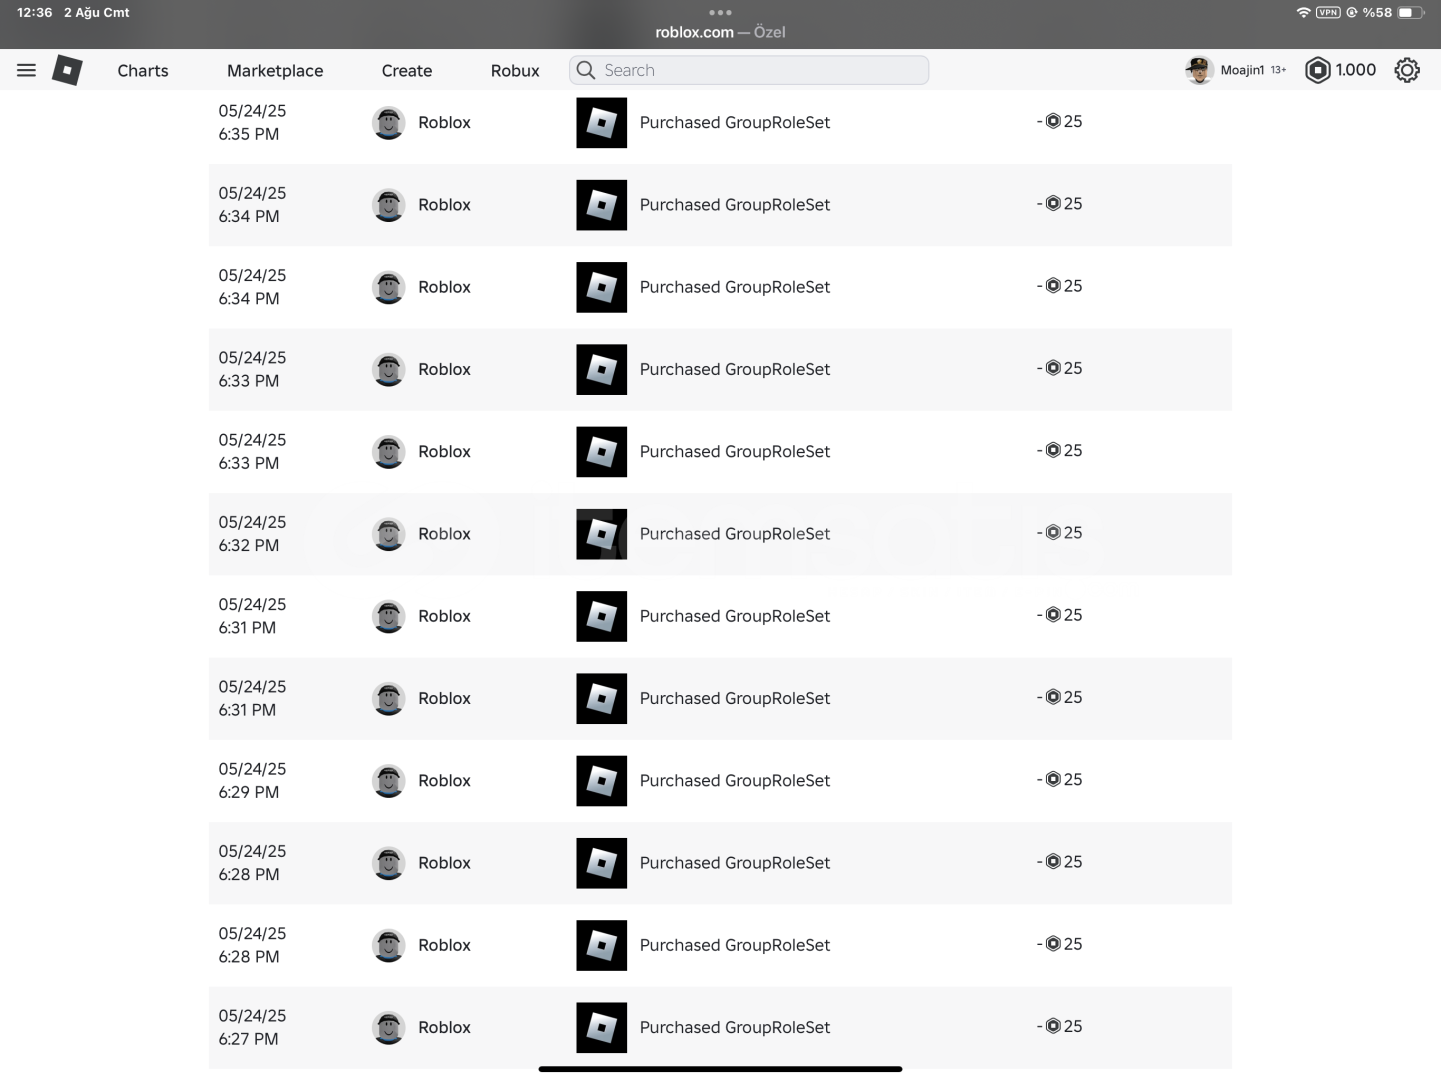Open Roblox user link for 6:35 PM transaction
Screen dimensions: 1441x1080
tap(444, 122)
